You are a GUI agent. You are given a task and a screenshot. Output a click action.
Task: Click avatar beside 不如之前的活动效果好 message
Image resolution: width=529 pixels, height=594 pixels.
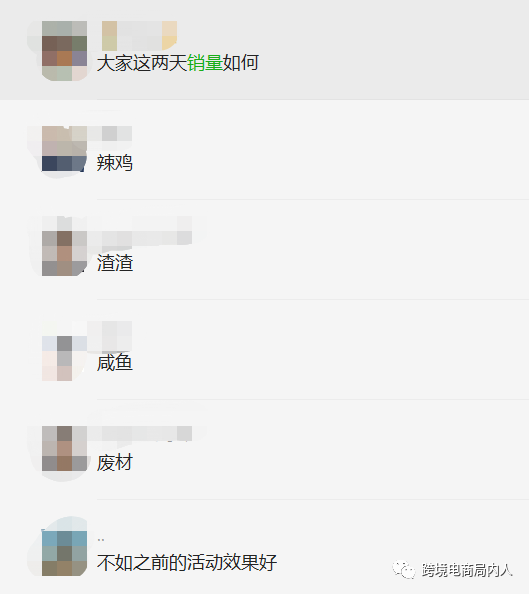tap(64, 553)
